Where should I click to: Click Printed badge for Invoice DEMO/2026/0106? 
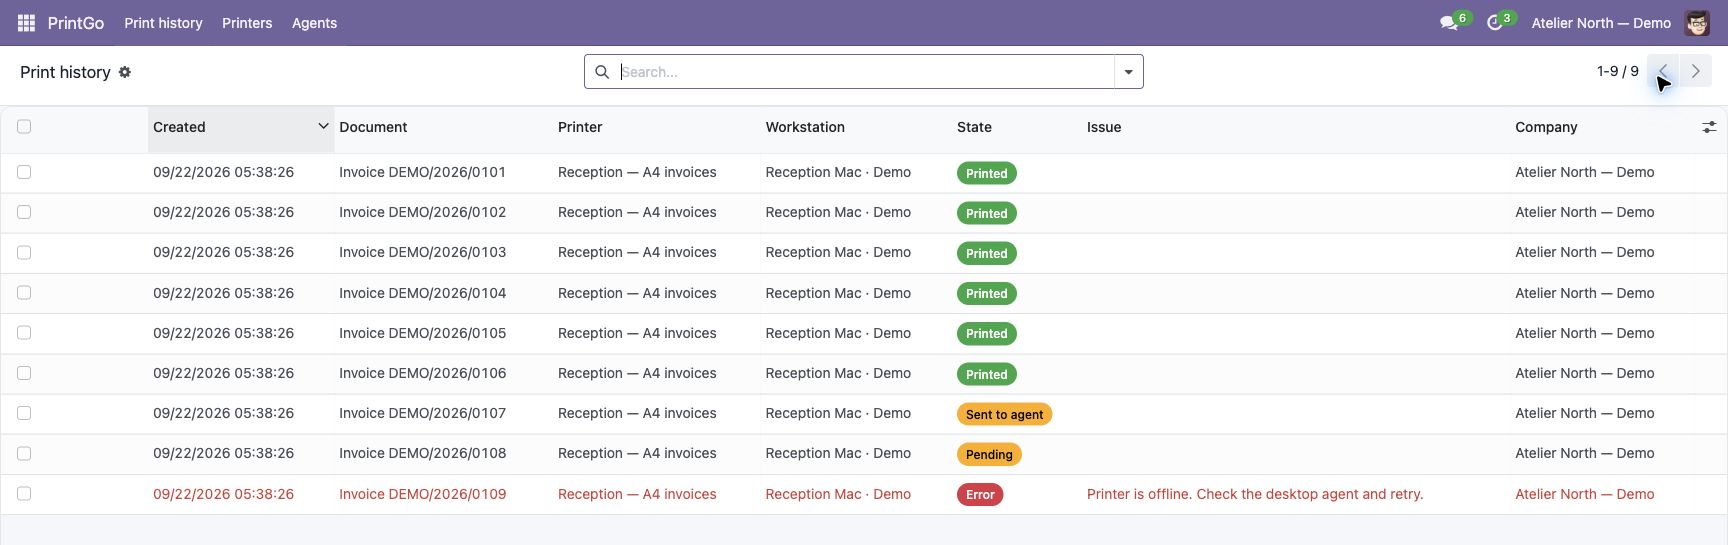(987, 374)
